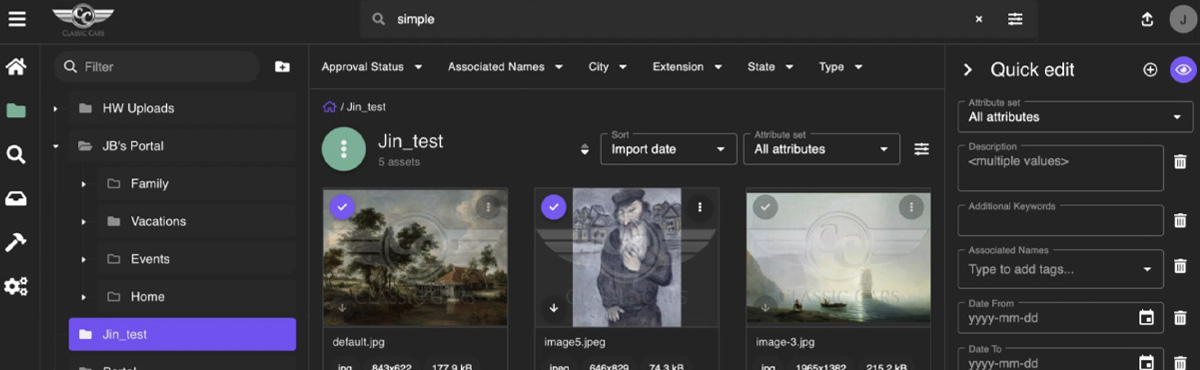Viewport: 1200px width, 370px height.
Task: Download image5.jpeg using the arrow icon
Action: click(553, 308)
